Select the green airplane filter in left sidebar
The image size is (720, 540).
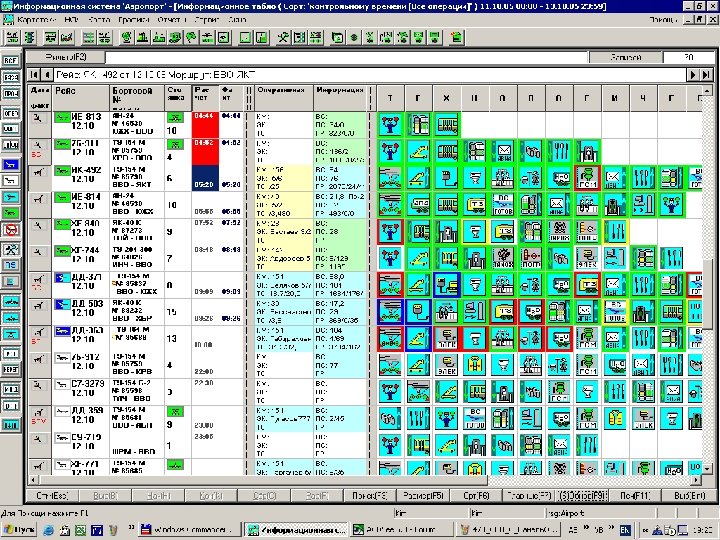(x=11, y=213)
